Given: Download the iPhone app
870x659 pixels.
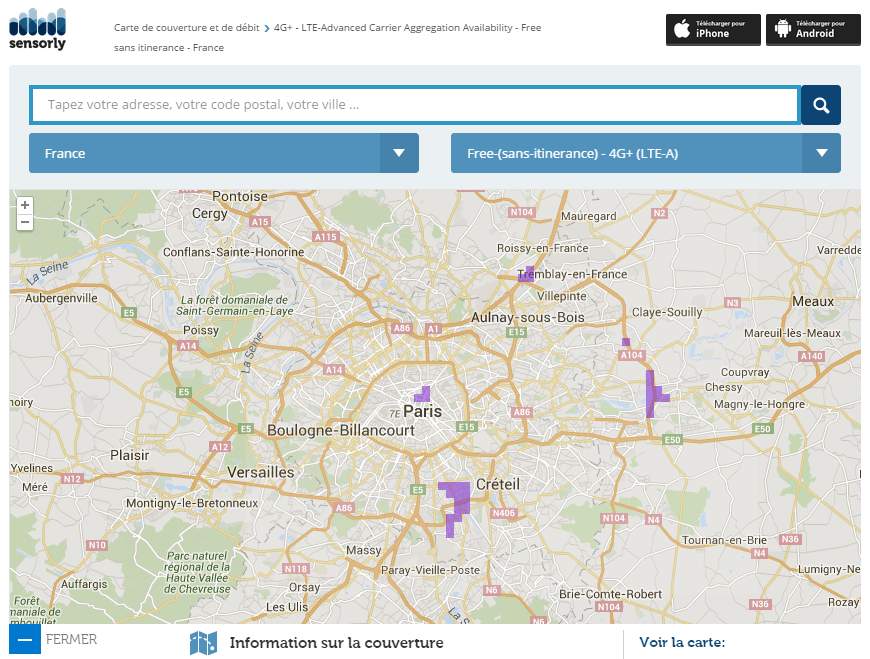Looking at the screenshot, I should 713,29.
